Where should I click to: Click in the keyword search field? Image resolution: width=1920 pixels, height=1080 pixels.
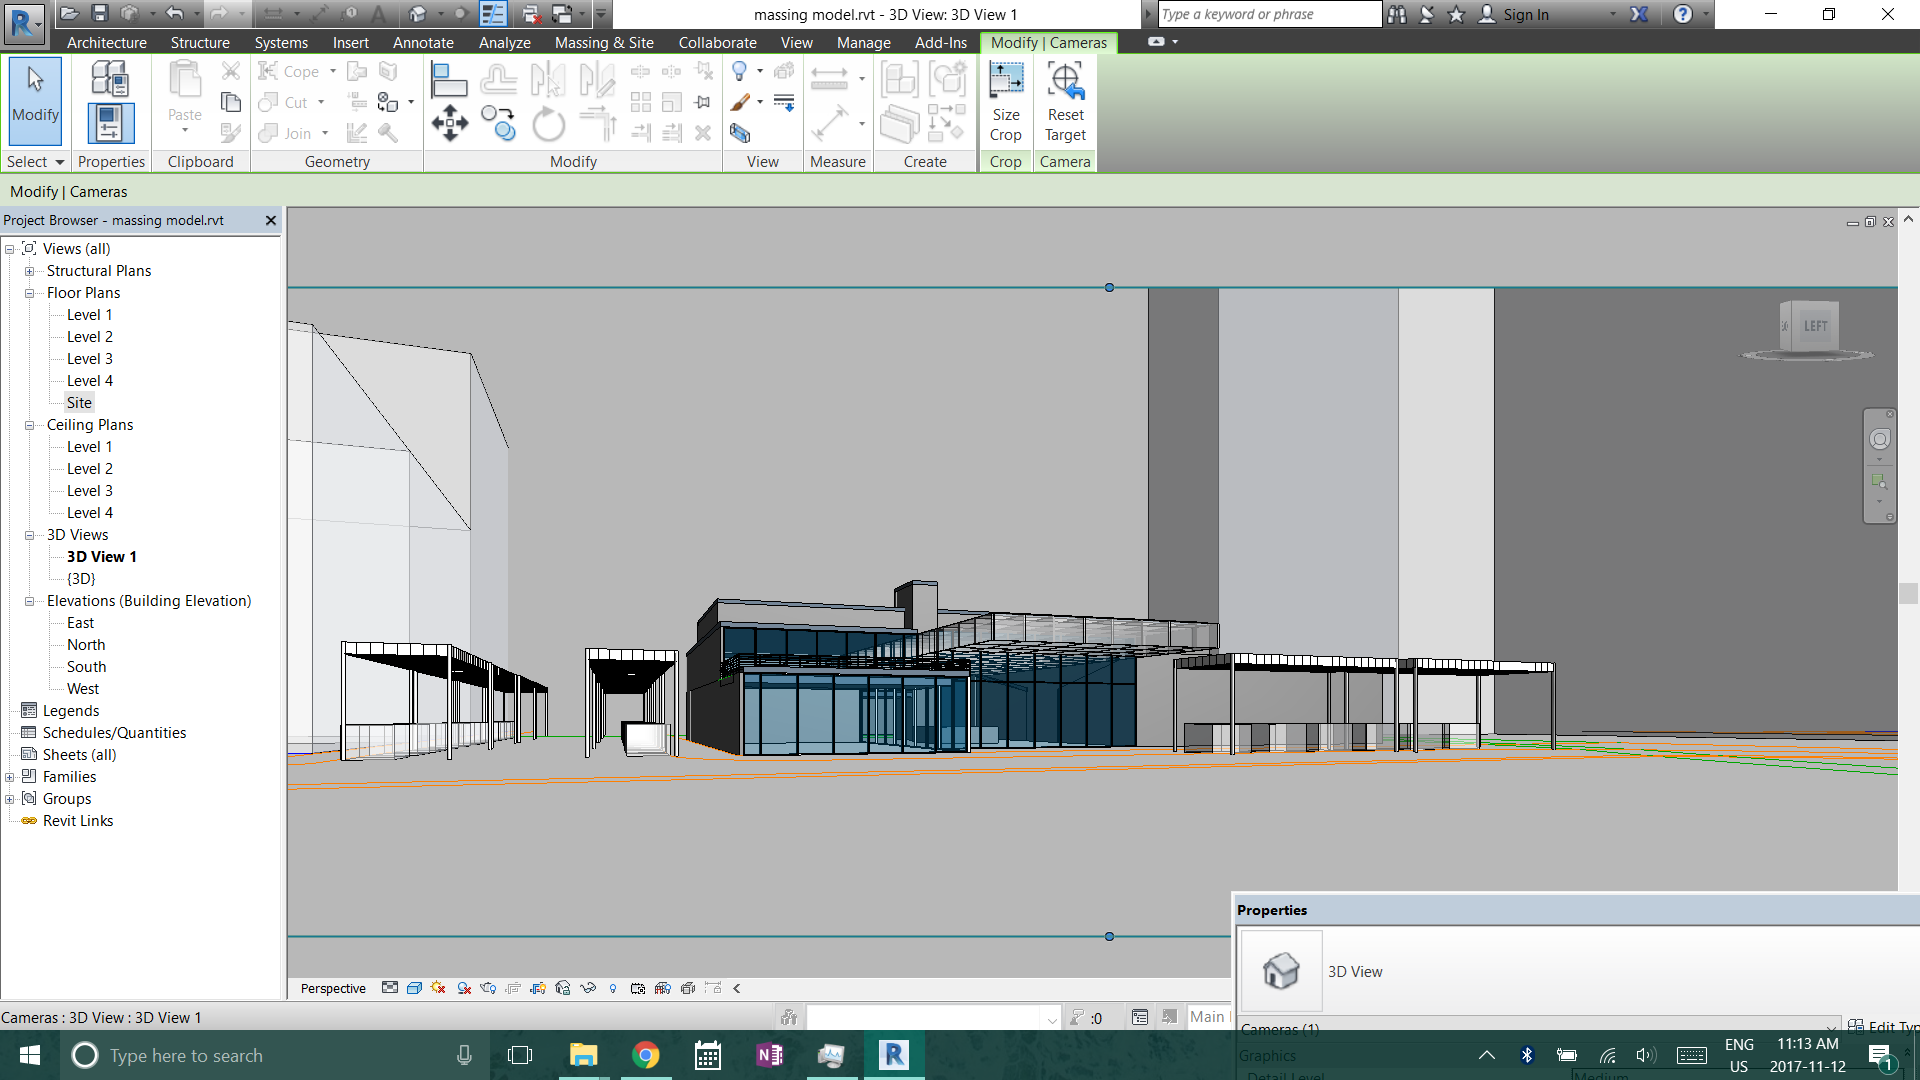tap(1269, 14)
